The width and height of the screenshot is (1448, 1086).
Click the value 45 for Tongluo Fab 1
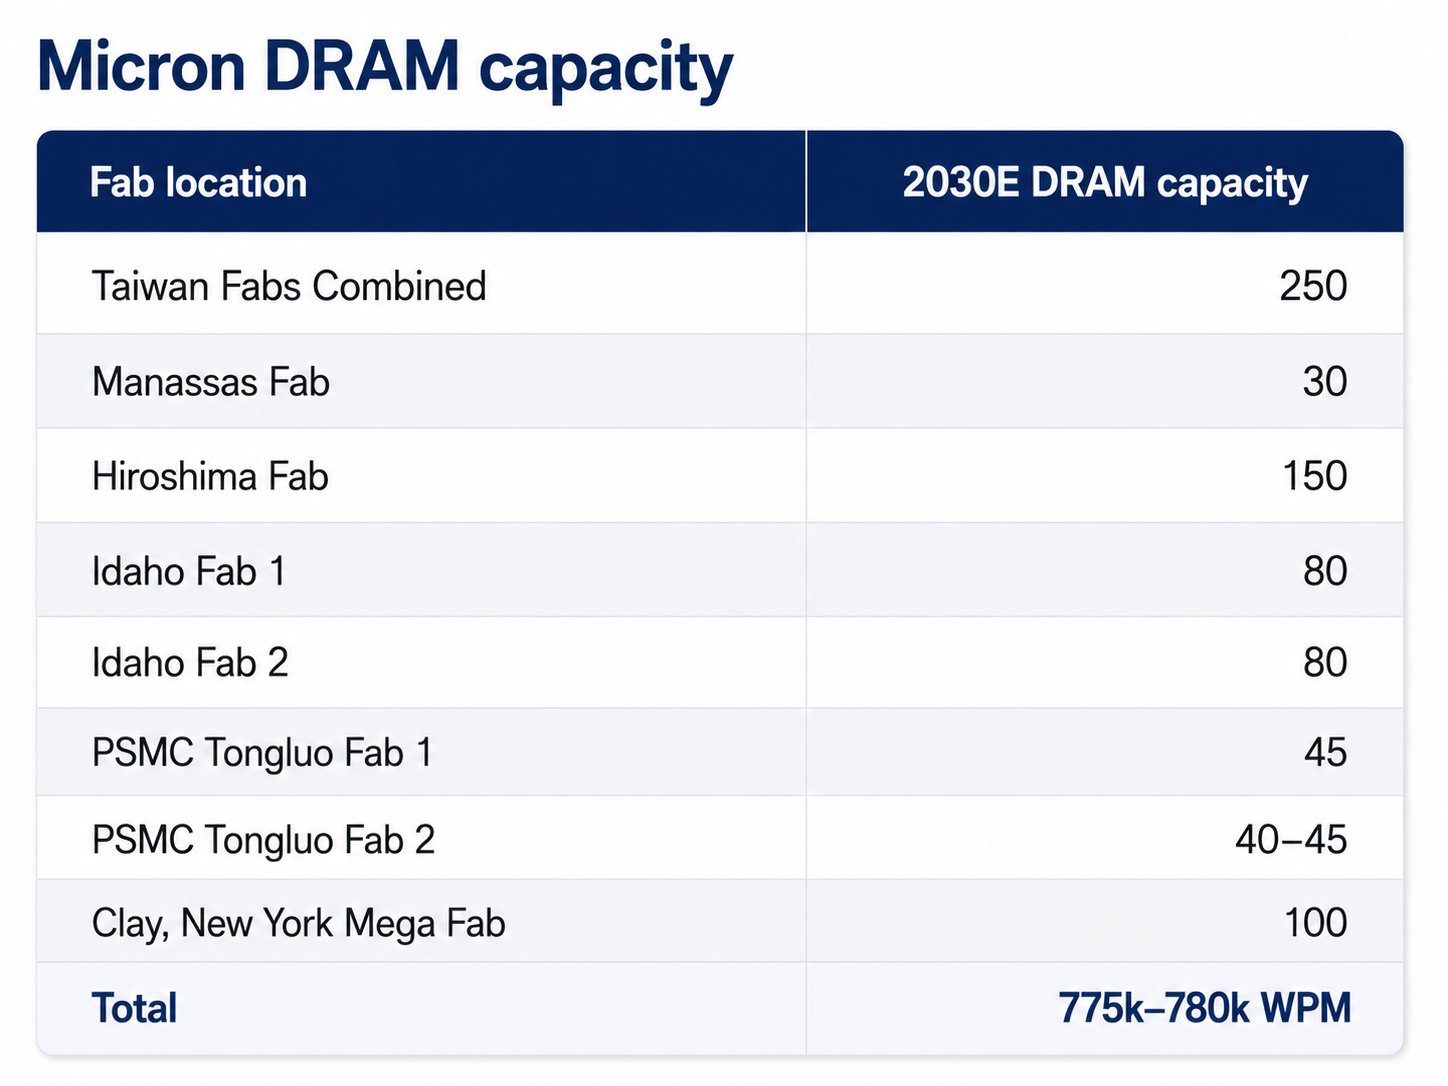pos(1325,752)
